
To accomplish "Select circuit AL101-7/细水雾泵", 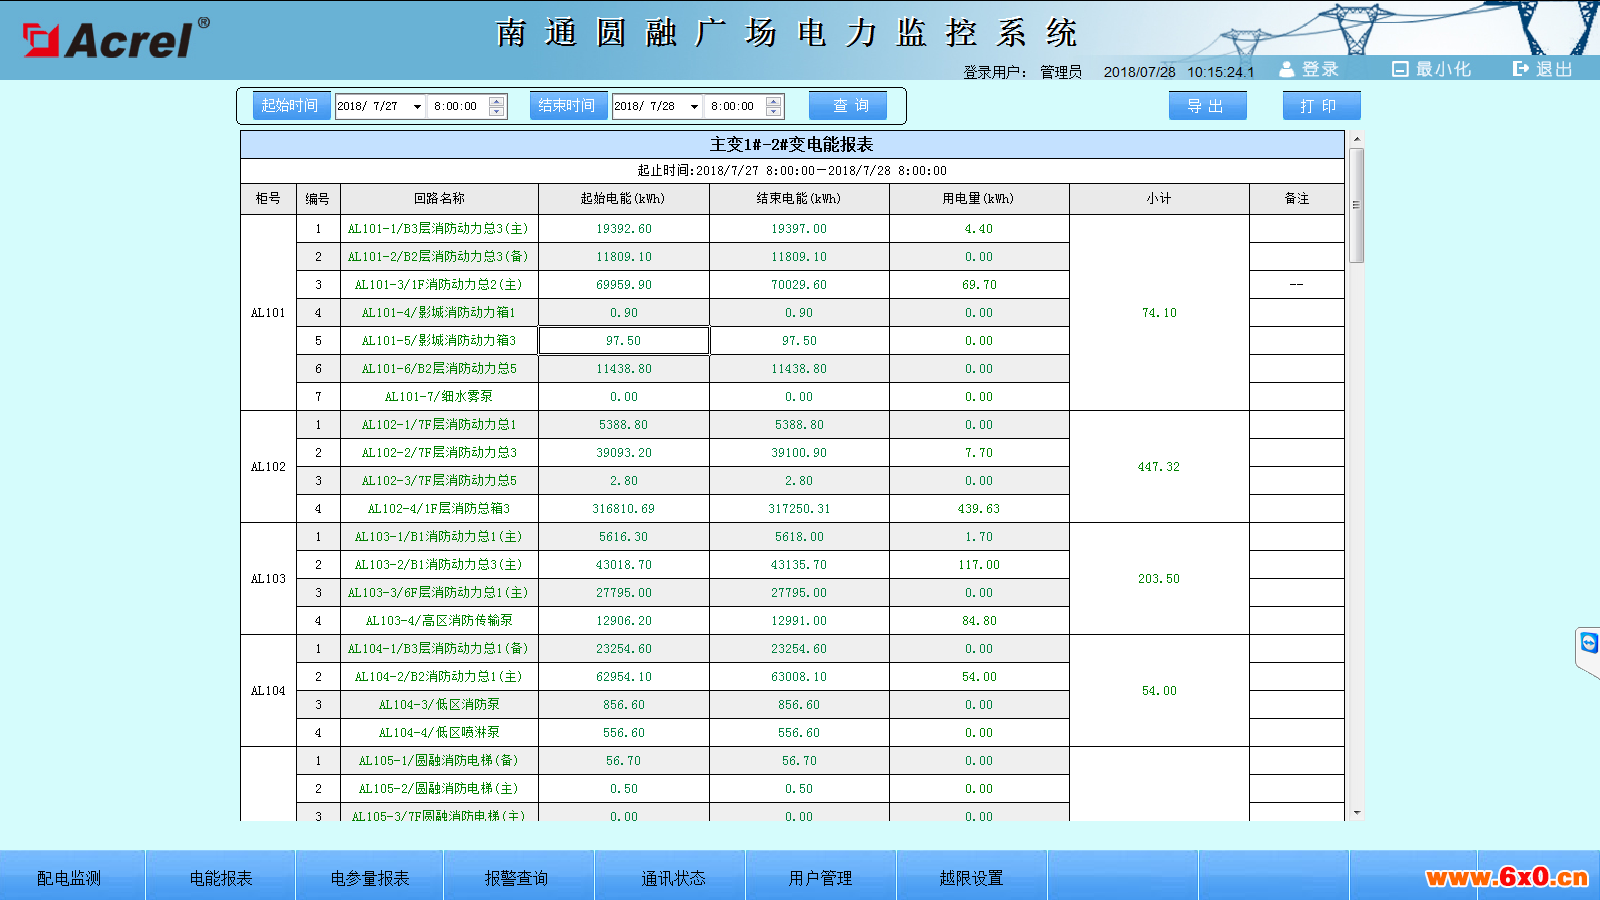I will [x=439, y=397].
